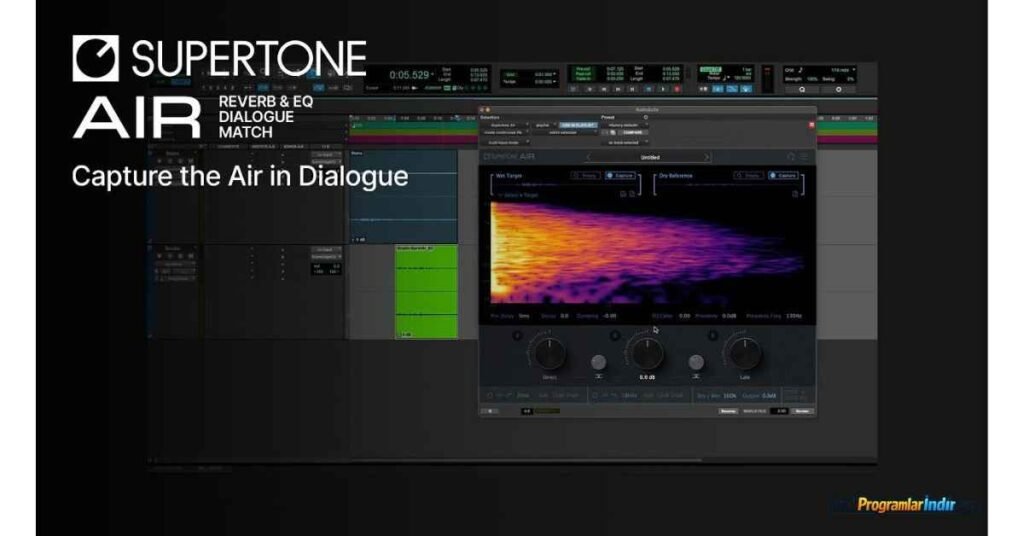Delete Dry Reference with trash icon
Screen dimensions: 1024x536
click(795, 194)
